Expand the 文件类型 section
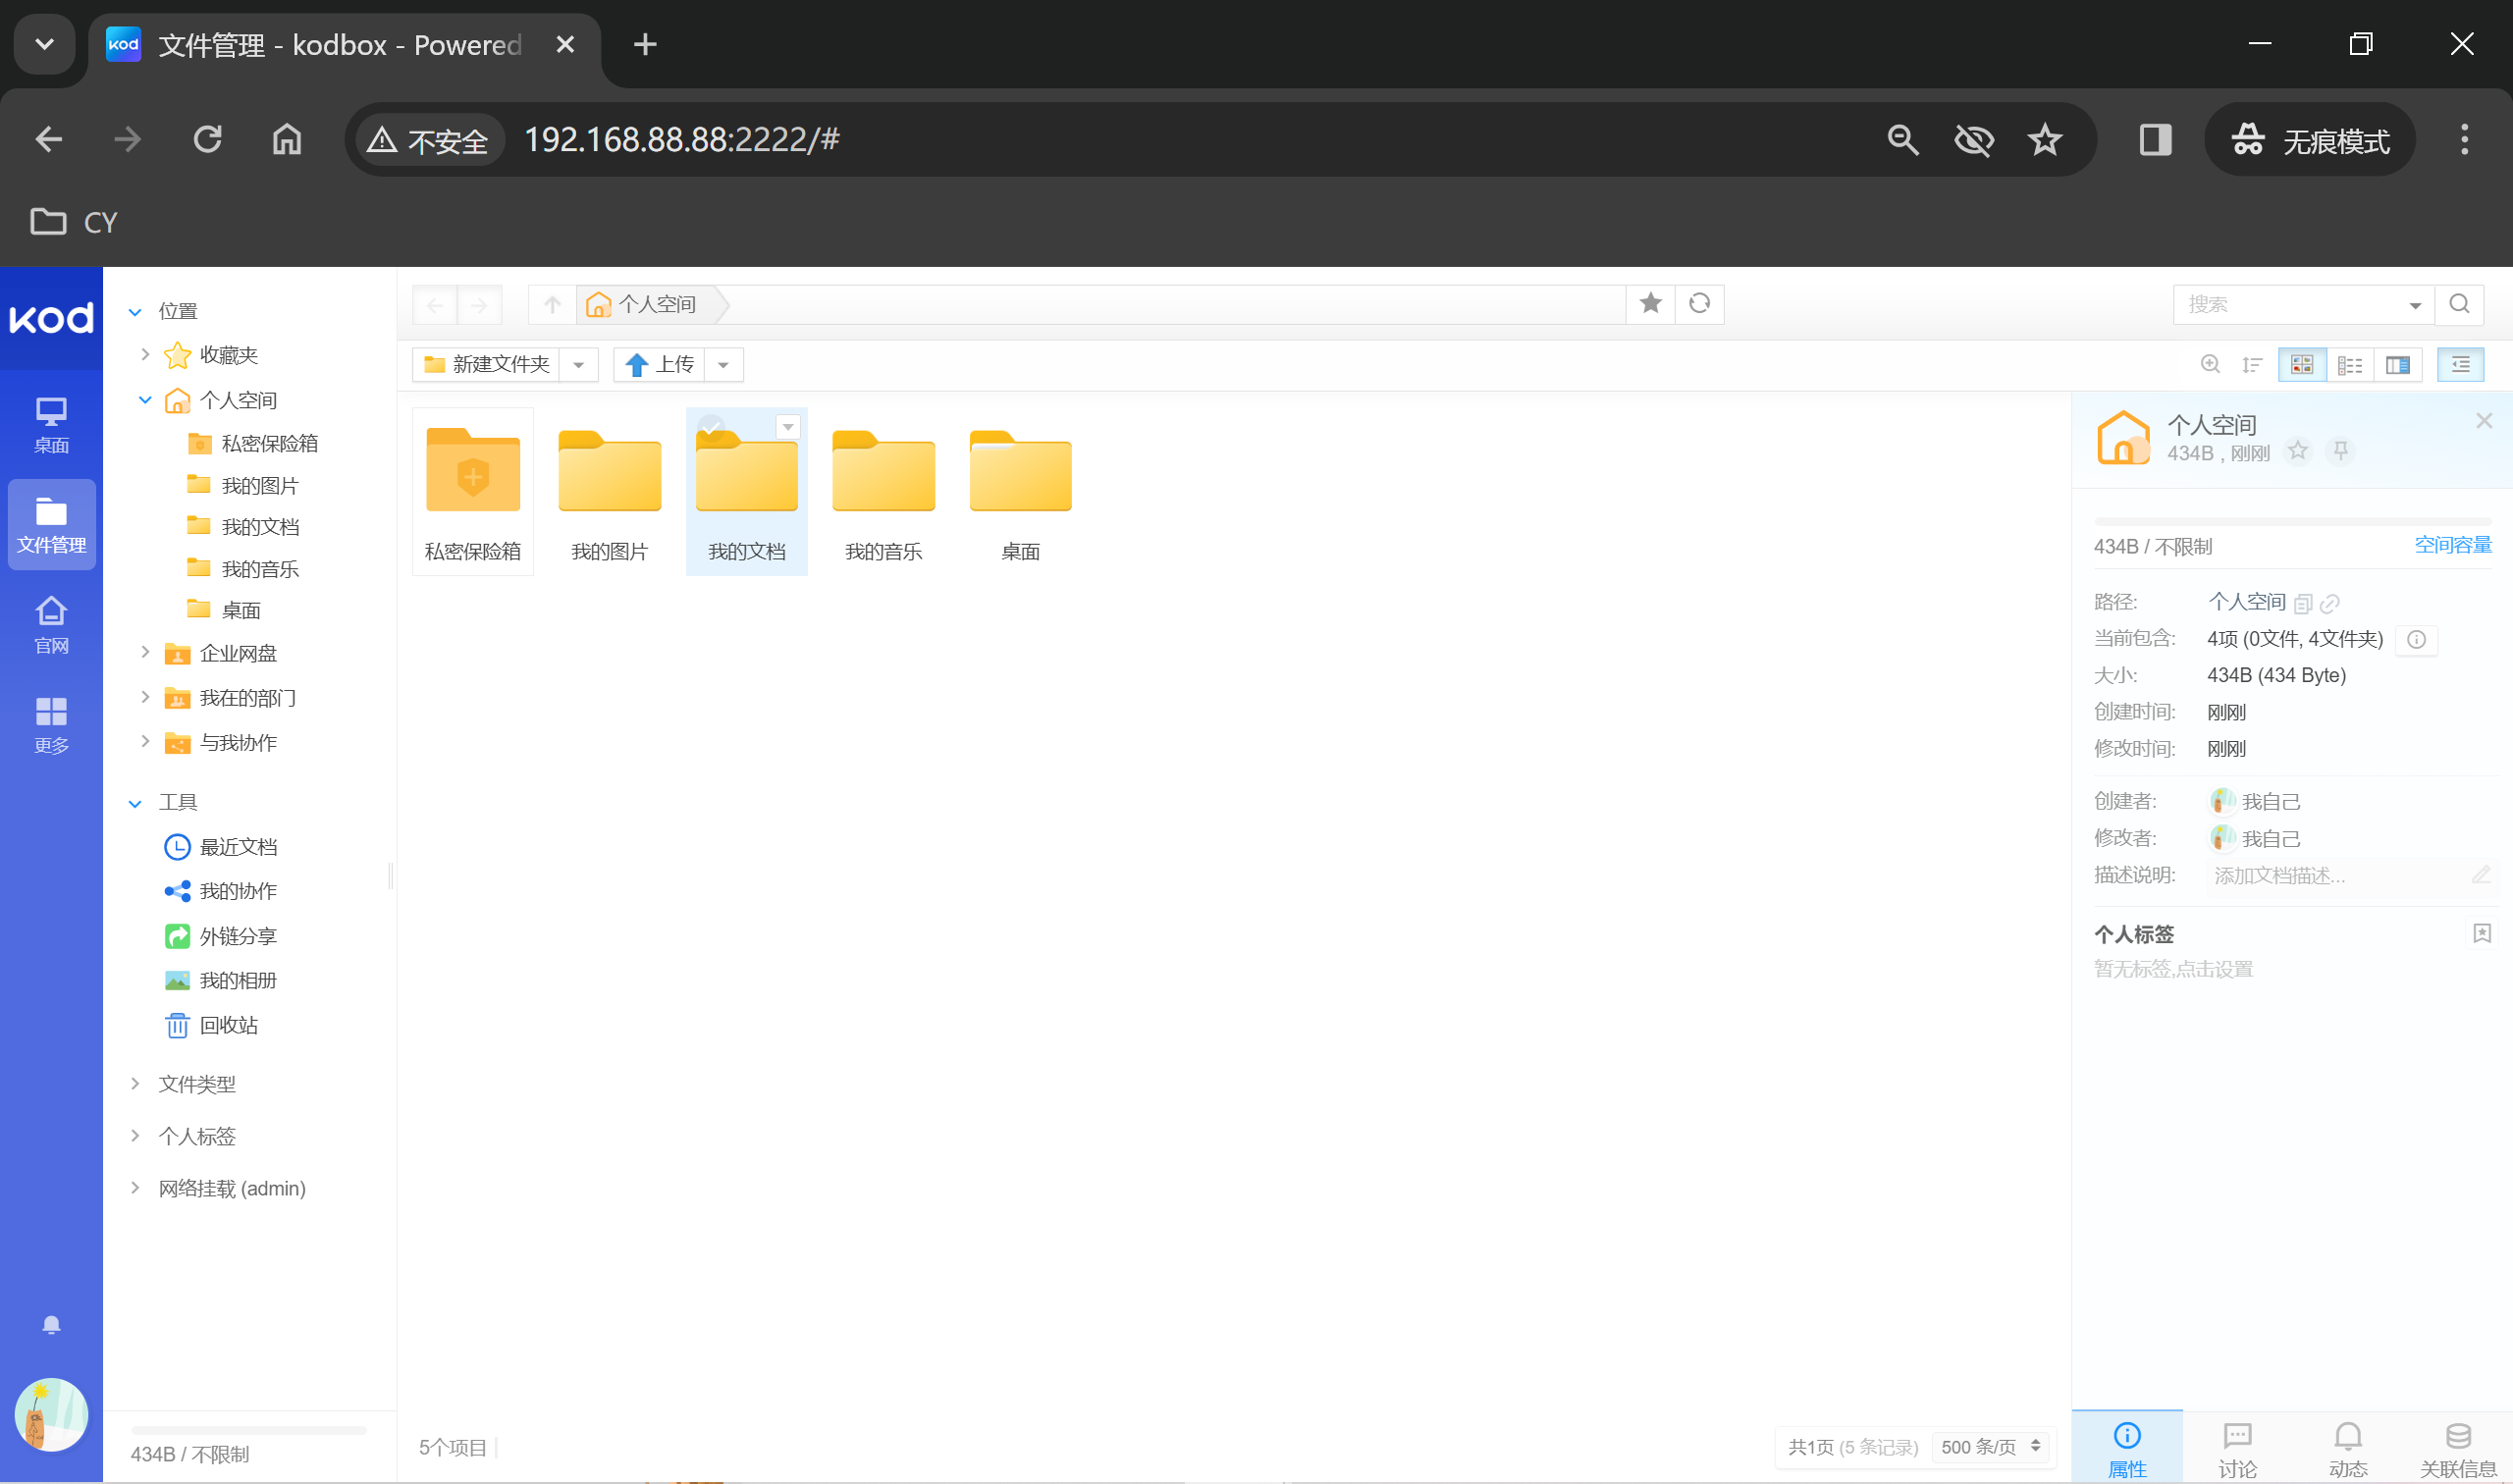This screenshot has width=2513, height=1484. point(135,1084)
